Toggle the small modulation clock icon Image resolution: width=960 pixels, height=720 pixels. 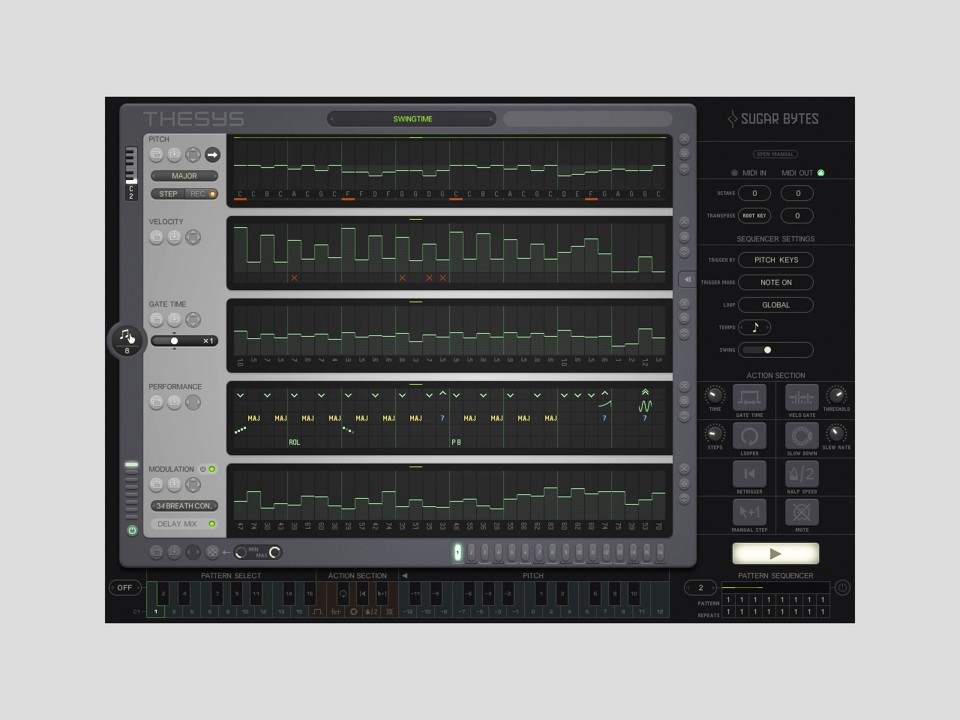(x=203, y=469)
